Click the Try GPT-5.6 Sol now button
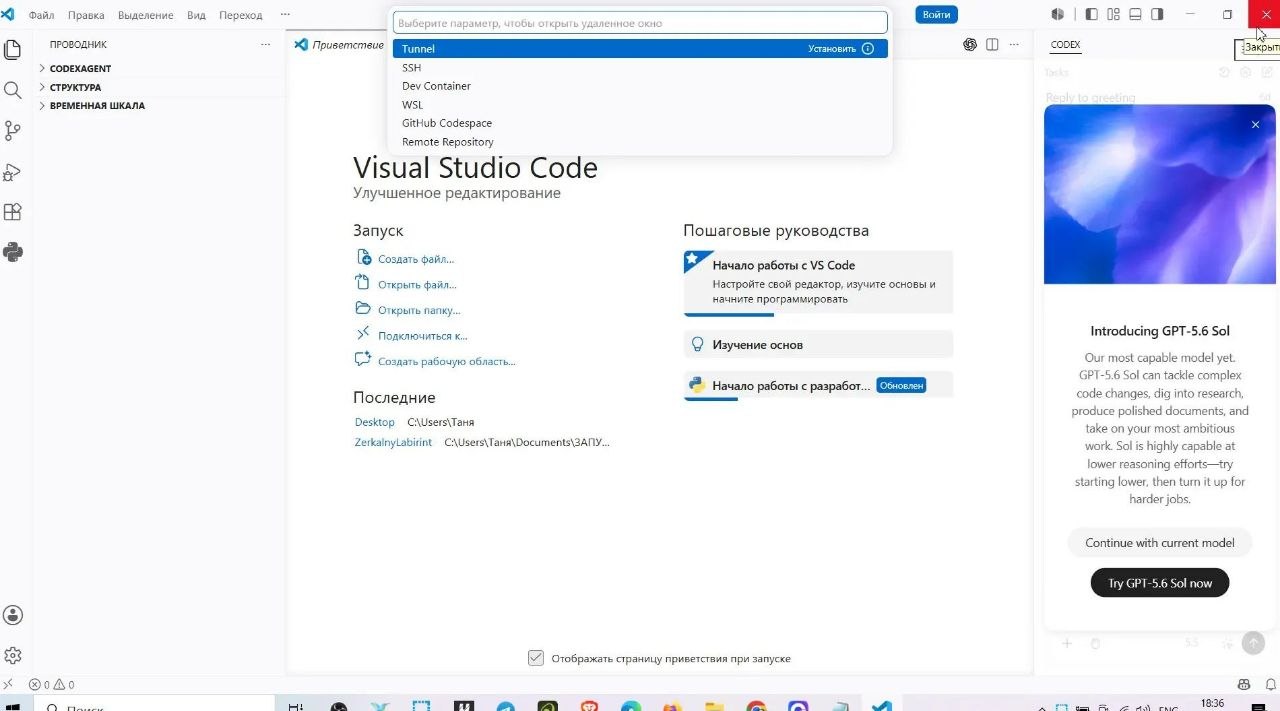 [1160, 583]
